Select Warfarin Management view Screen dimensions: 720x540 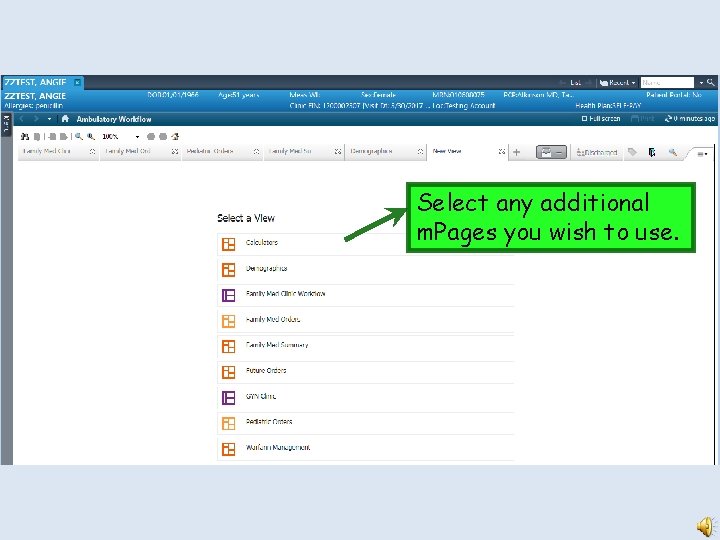pyautogui.click(x=366, y=449)
